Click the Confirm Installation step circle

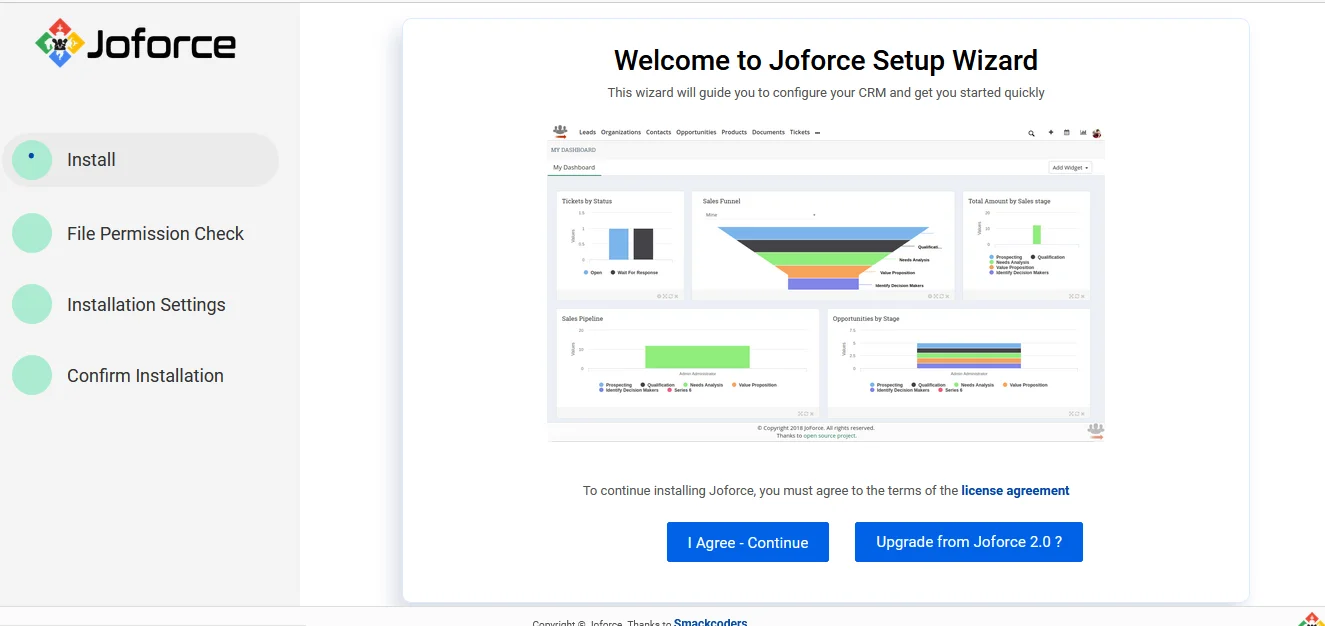pyautogui.click(x=32, y=376)
